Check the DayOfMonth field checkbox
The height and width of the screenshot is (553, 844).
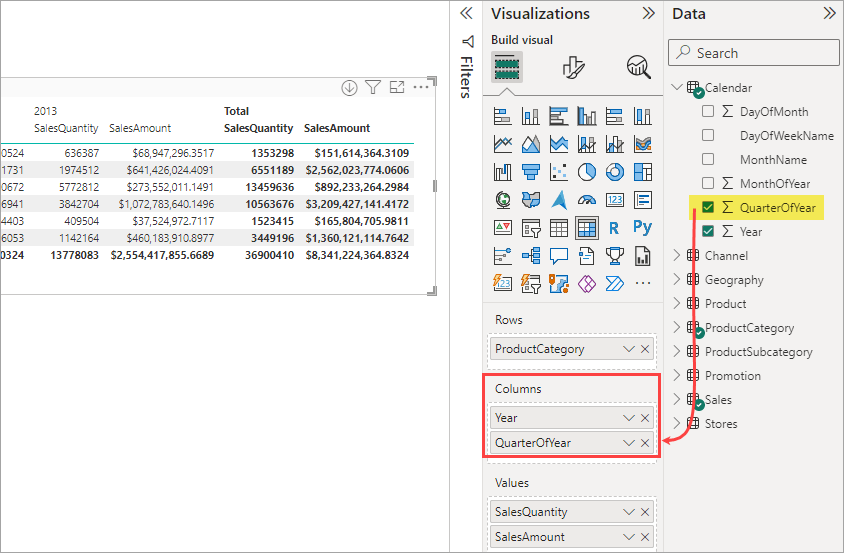[x=708, y=111]
